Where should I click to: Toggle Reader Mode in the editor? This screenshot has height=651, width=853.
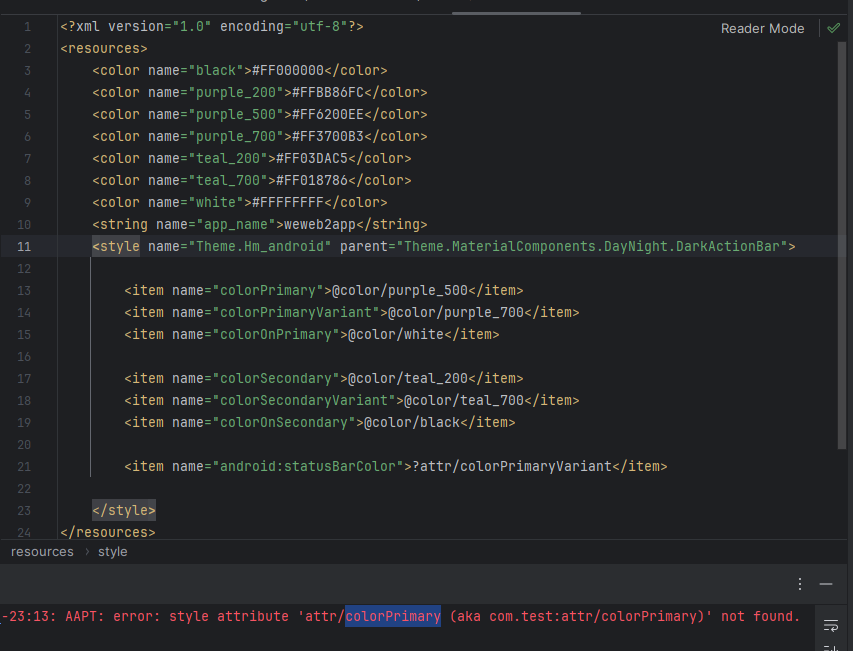click(x=762, y=28)
